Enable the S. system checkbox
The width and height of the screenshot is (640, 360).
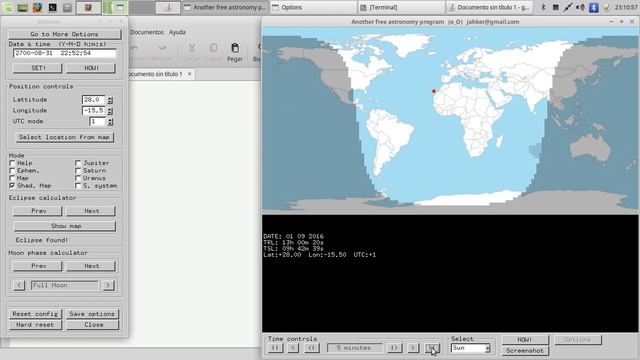[78, 186]
